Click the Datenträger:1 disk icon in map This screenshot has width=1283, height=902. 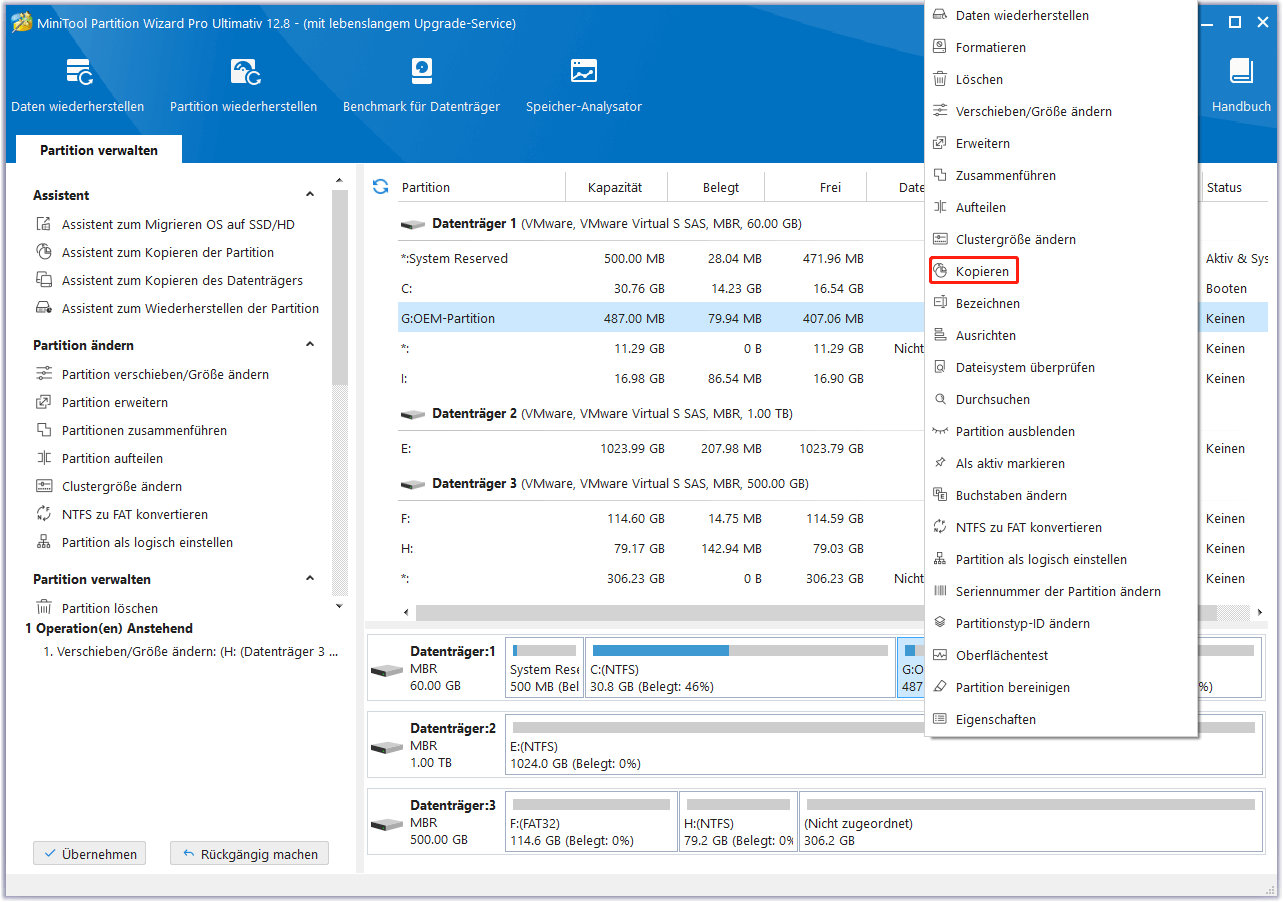pyautogui.click(x=386, y=669)
